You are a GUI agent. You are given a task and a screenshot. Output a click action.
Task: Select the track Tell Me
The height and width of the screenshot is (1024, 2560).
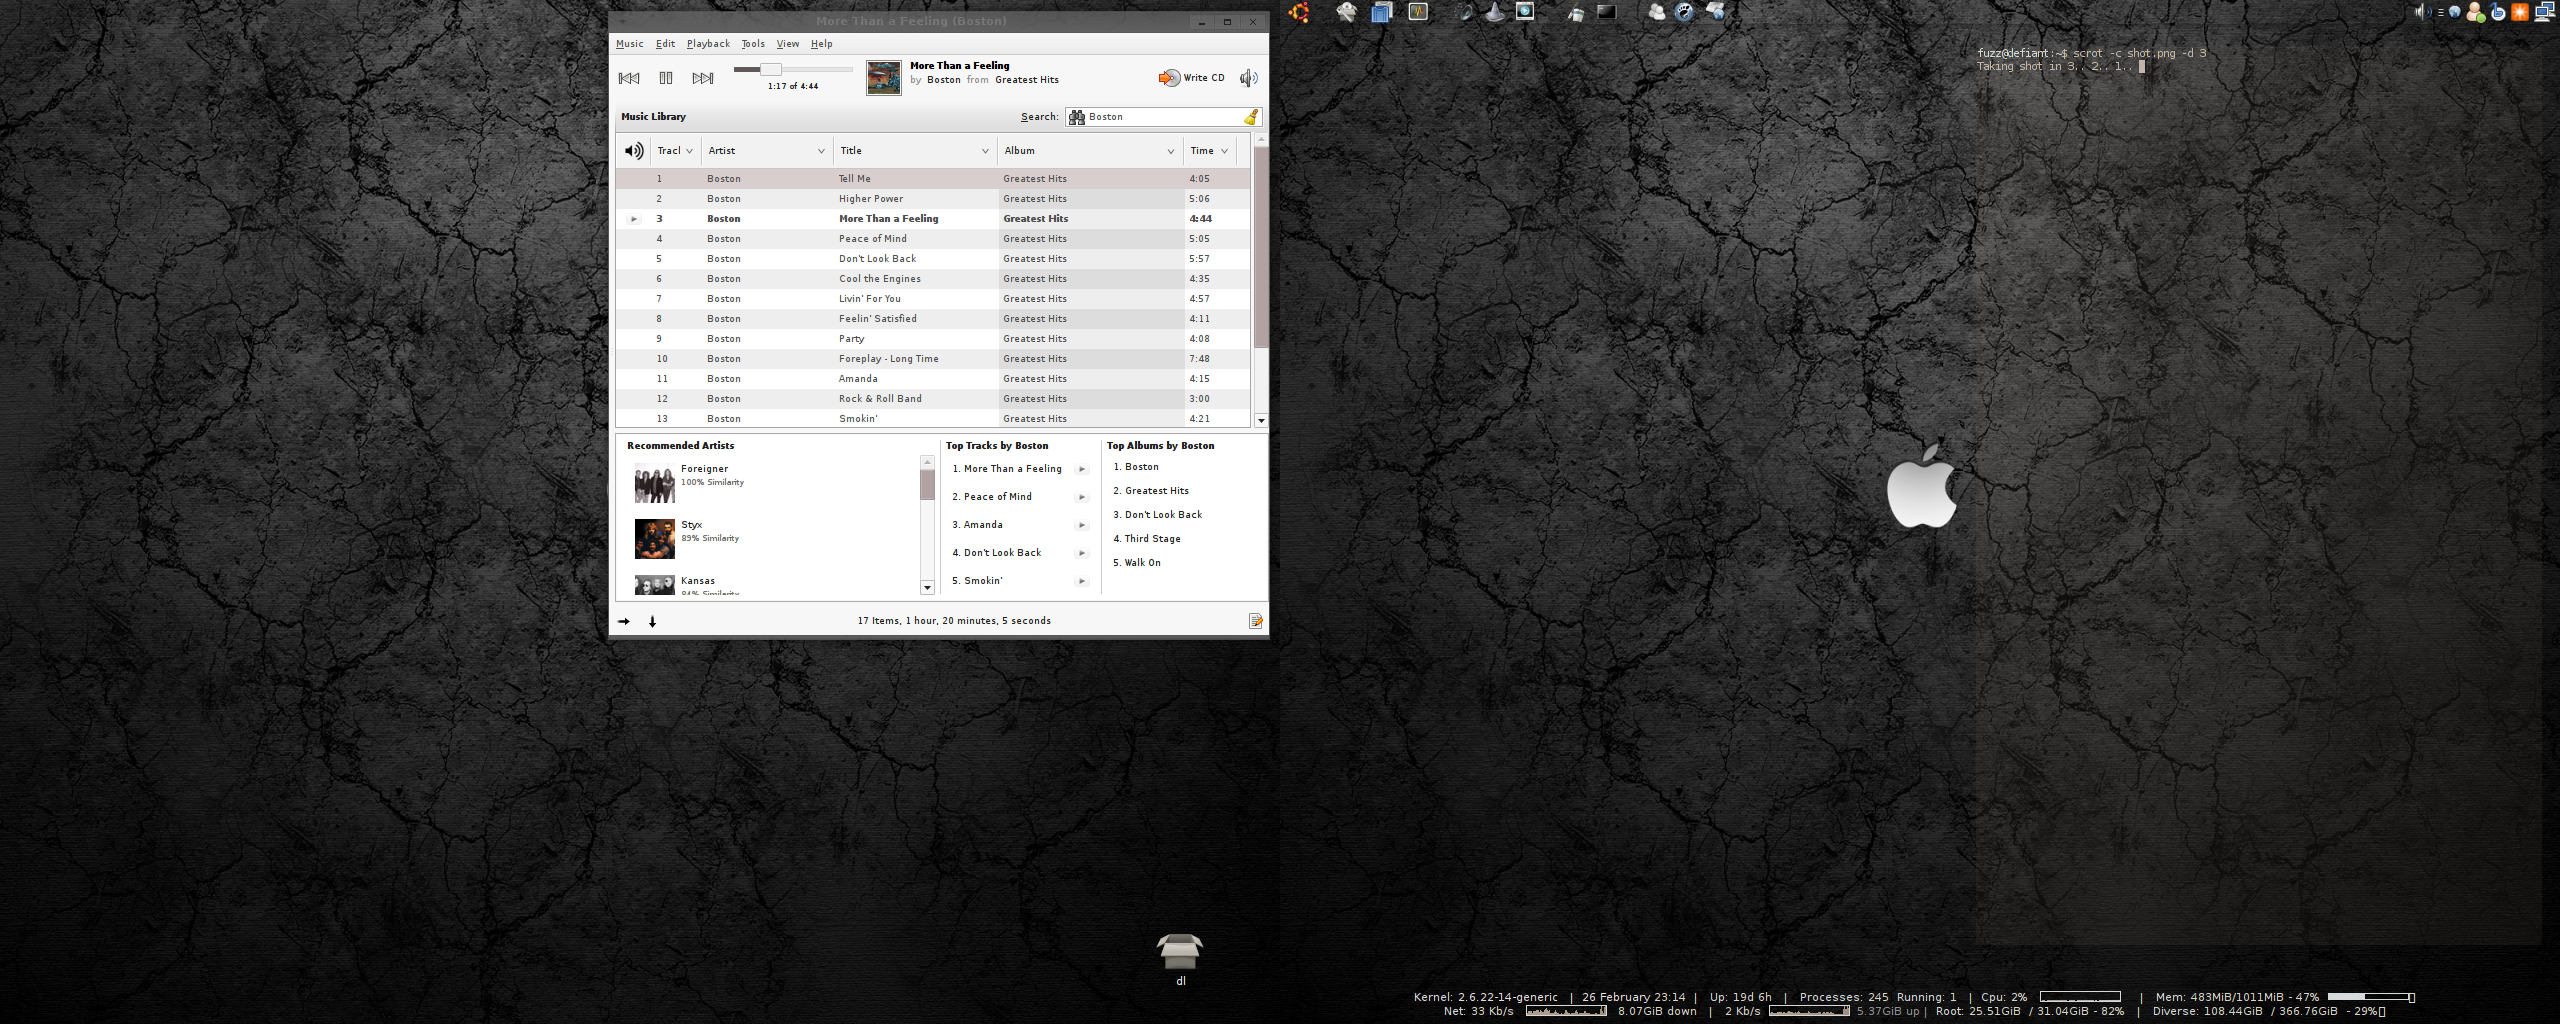(x=932, y=179)
